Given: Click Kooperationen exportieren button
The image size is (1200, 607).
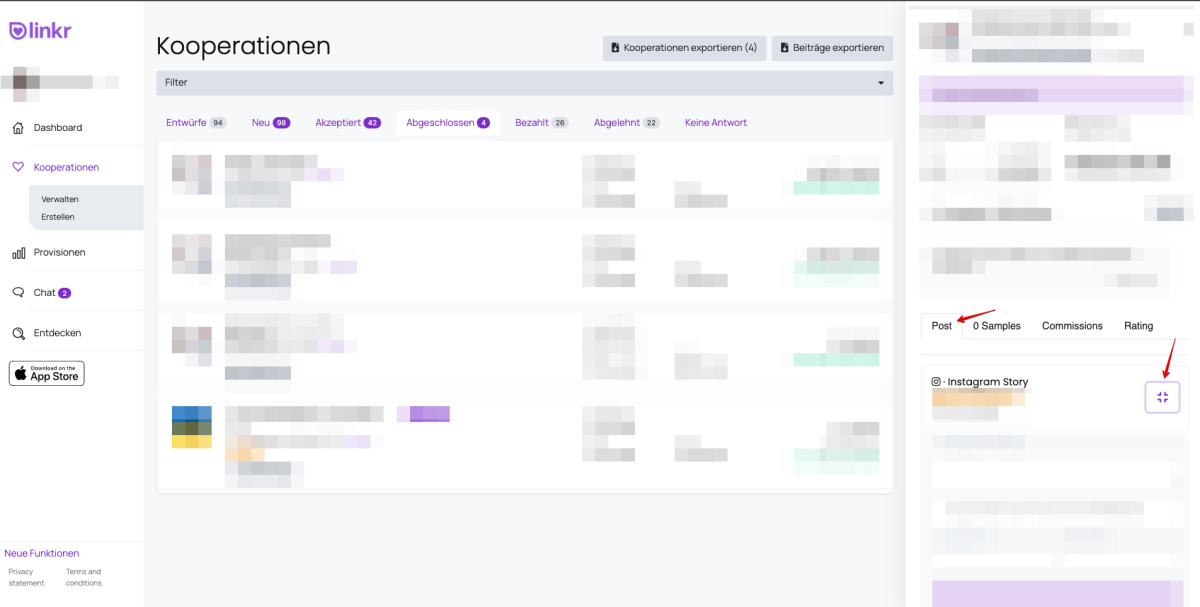Looking at the screenshot, I should point(684,48).
